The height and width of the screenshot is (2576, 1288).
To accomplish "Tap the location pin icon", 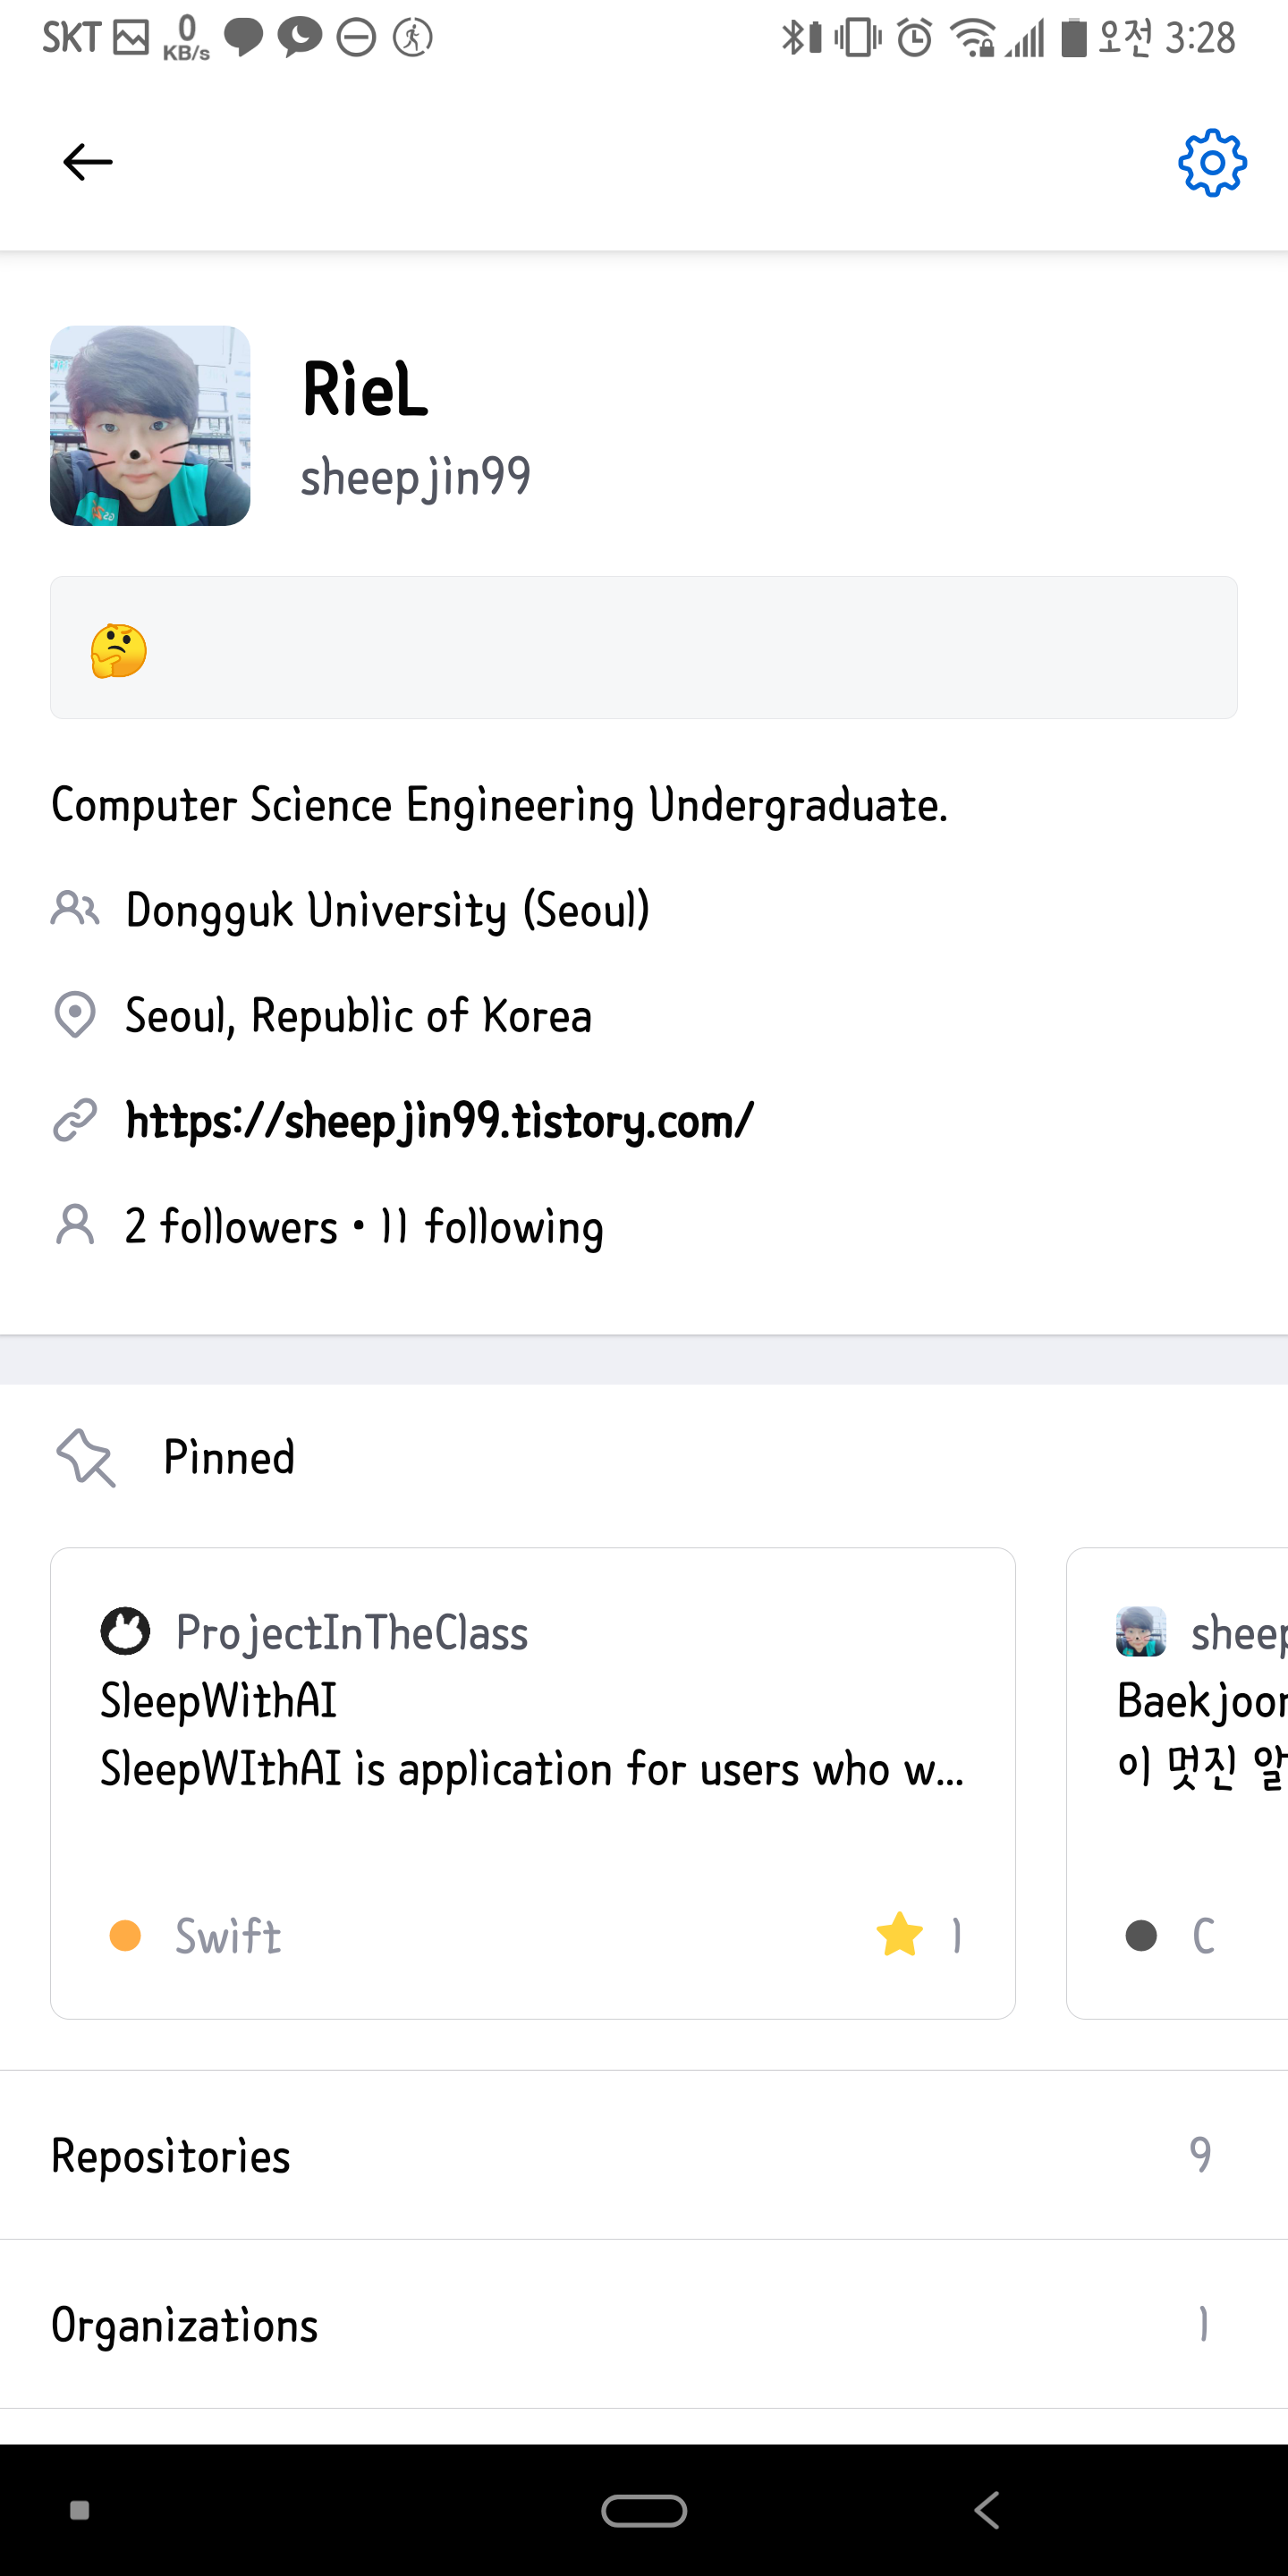I will point(75,1015).
